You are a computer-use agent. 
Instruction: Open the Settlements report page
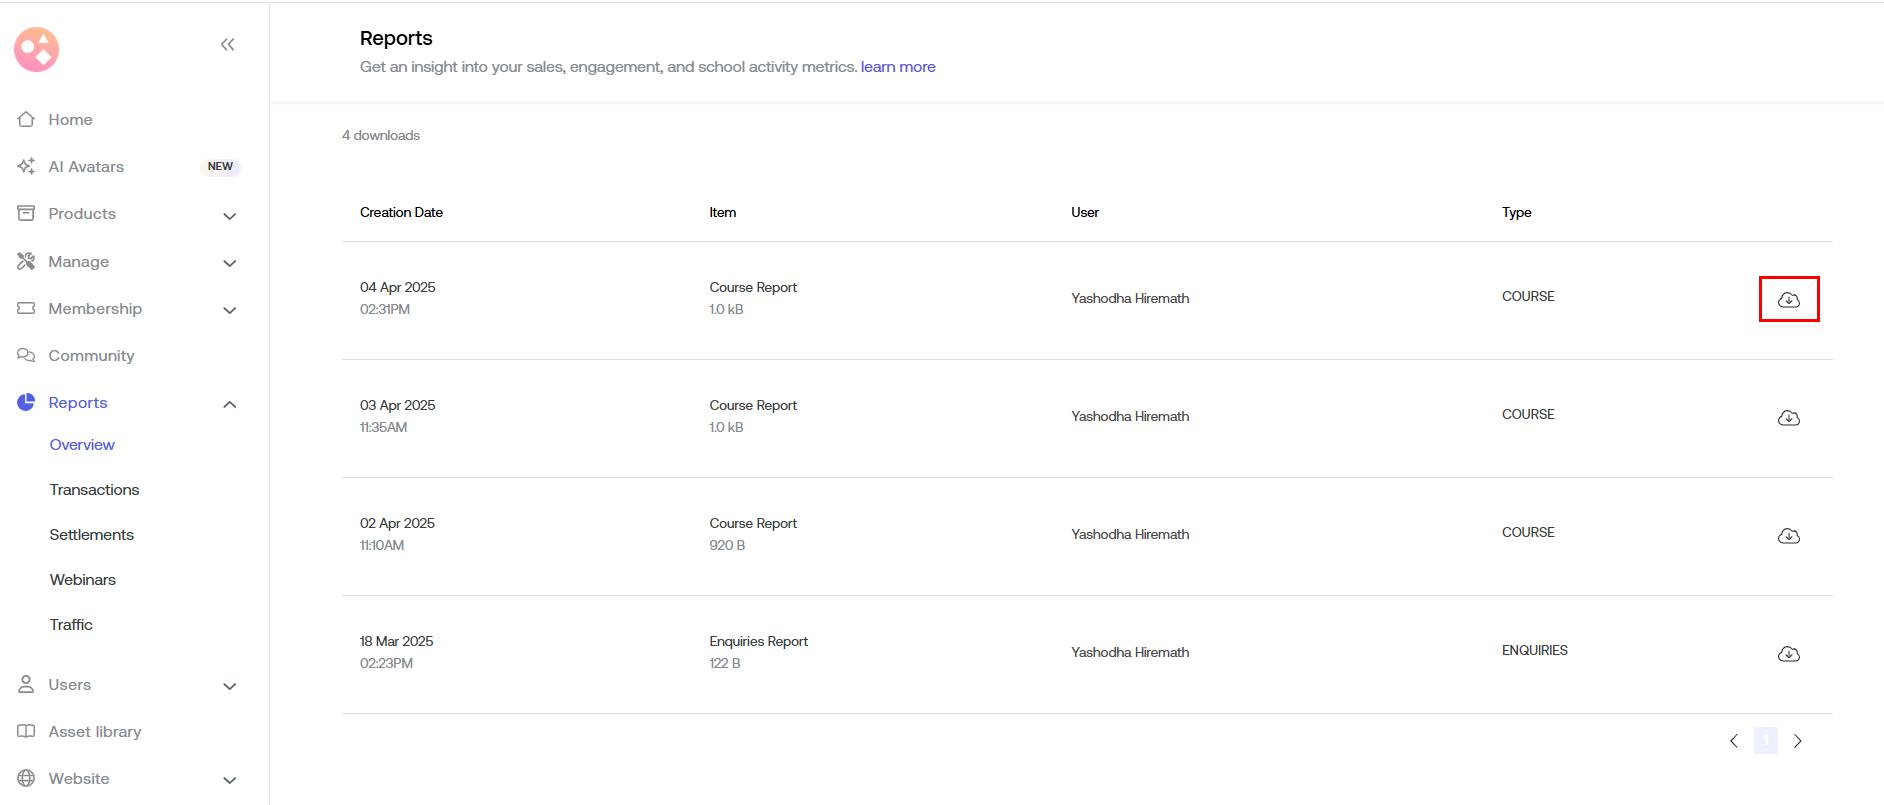point(91,534)
